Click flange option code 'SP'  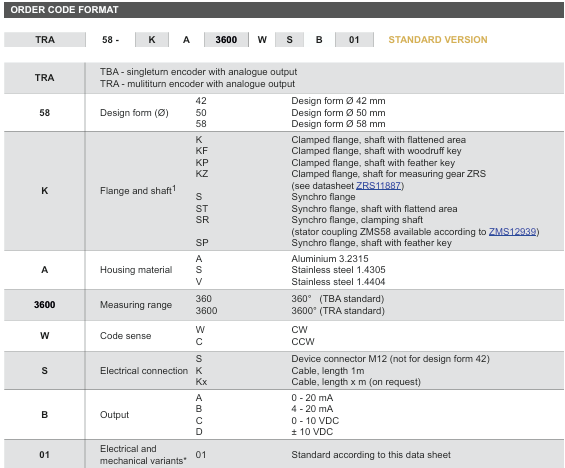click(x=202, y=243)
